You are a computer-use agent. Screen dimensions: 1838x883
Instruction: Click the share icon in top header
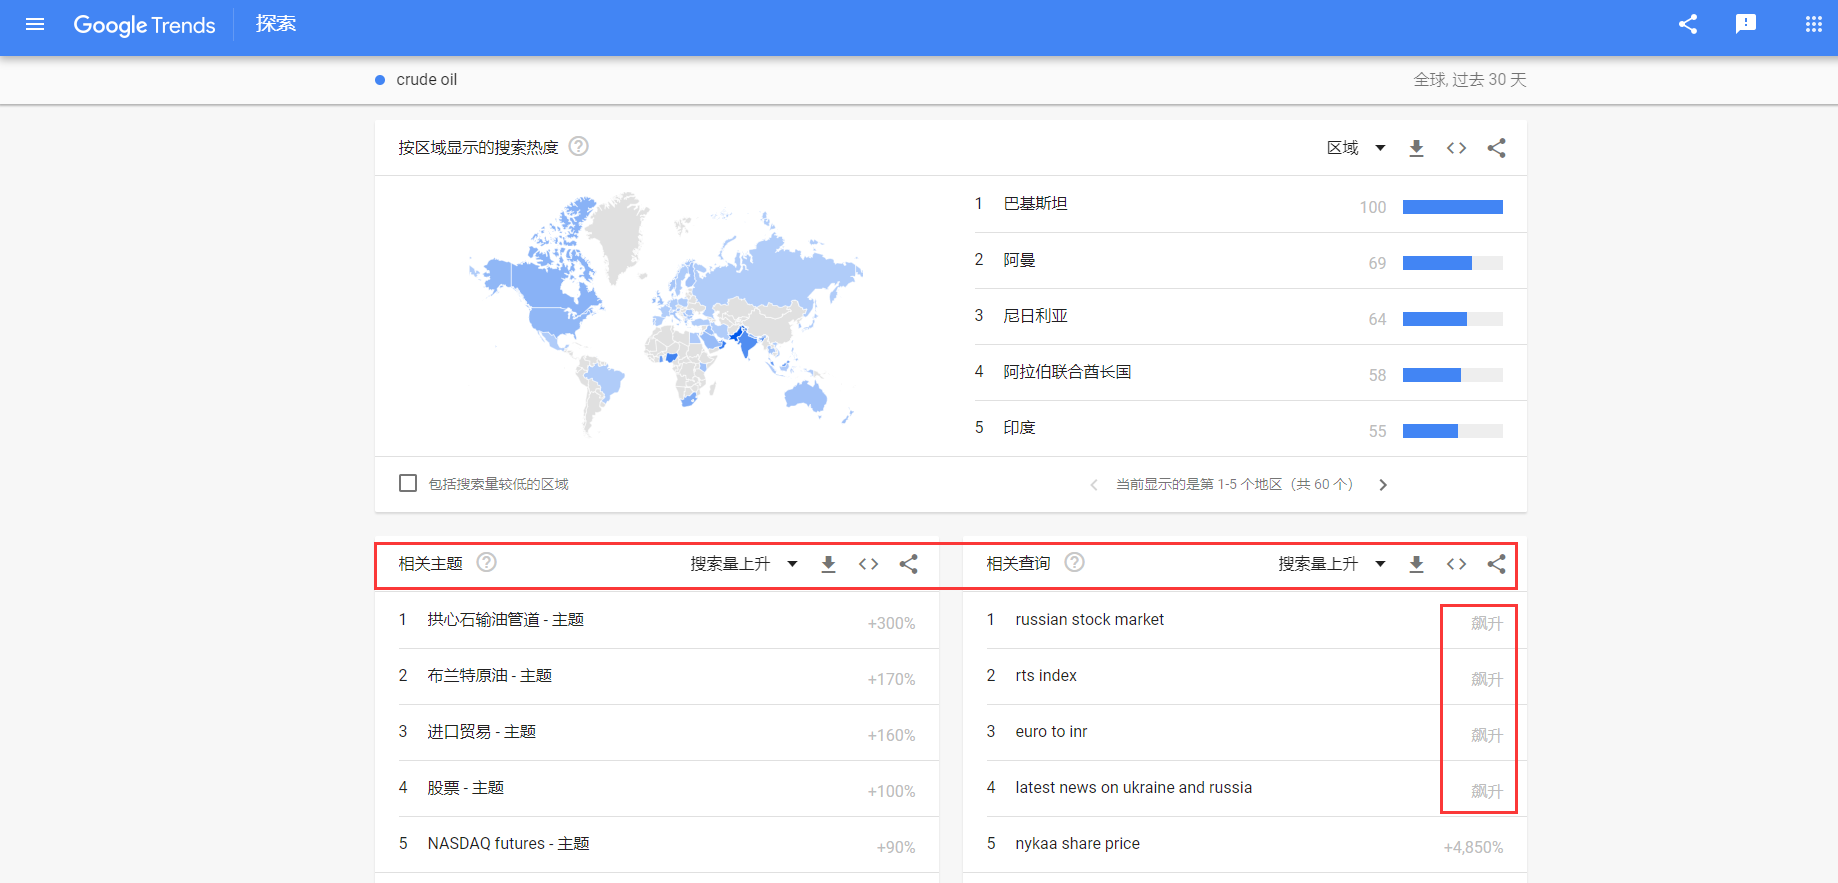(x=1688, y=24)
